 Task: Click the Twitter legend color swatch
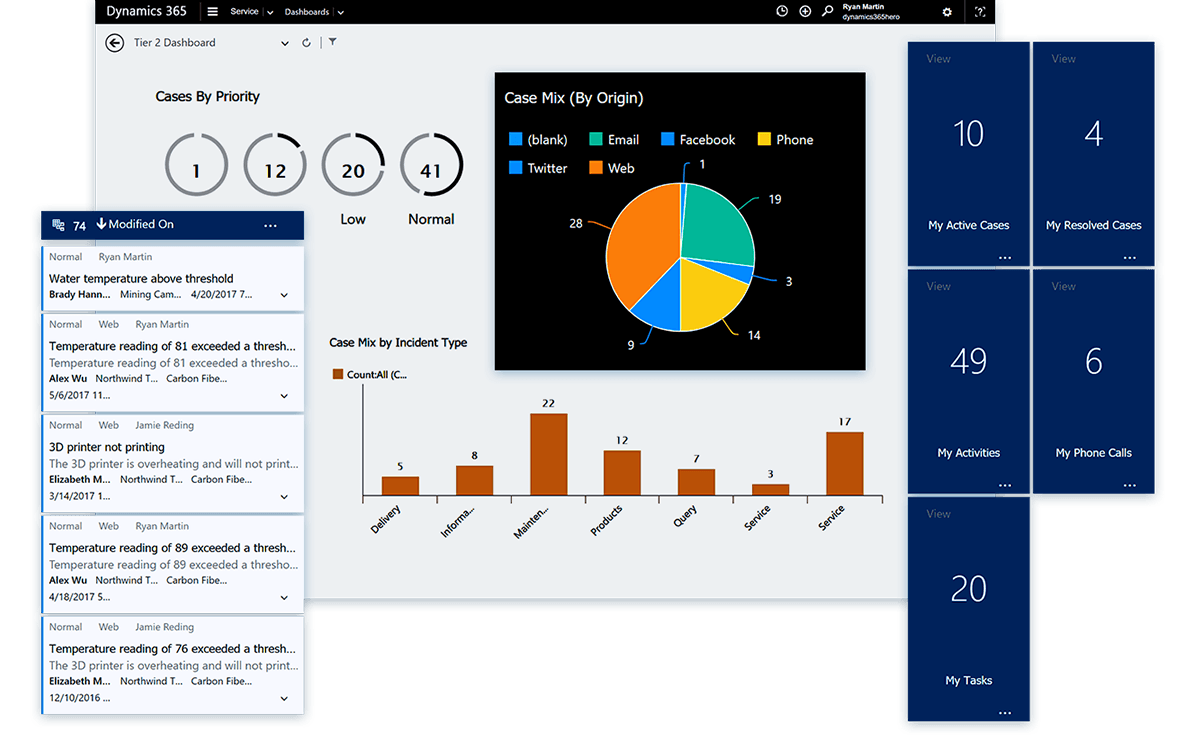coord(516,167)
